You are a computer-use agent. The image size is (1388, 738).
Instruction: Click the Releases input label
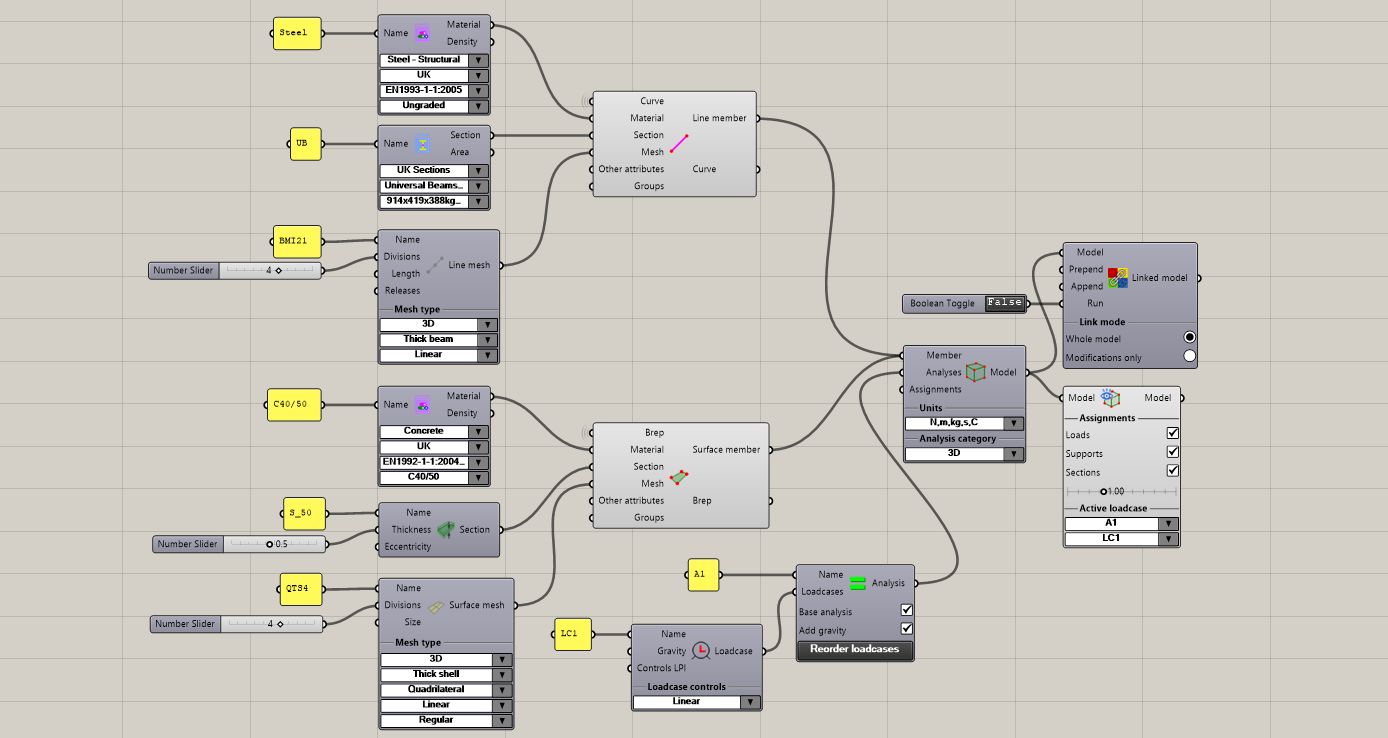tap(402, 291)
